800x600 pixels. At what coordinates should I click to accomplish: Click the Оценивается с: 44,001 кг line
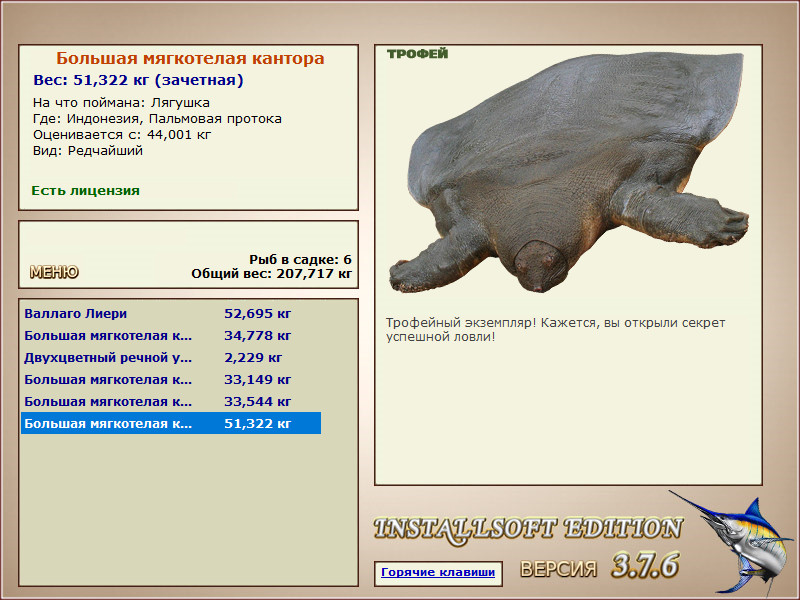122,135
